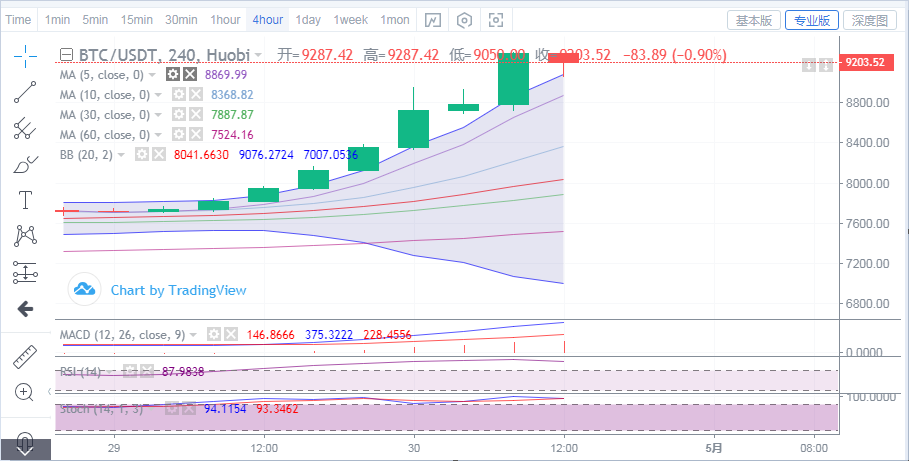This screenshot has height=461, width=909.
Task: Open the hexagon chart settings icon
Action: click(x=464, y=20)
